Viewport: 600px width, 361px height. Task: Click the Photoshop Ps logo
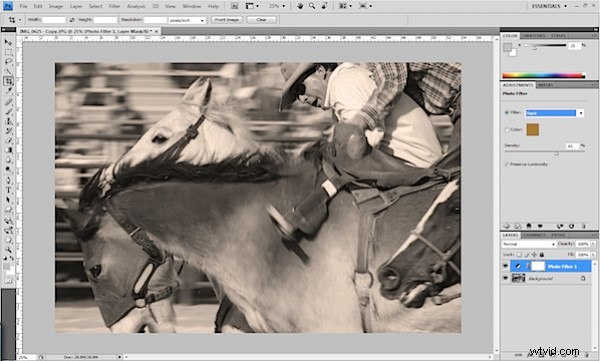8,6
